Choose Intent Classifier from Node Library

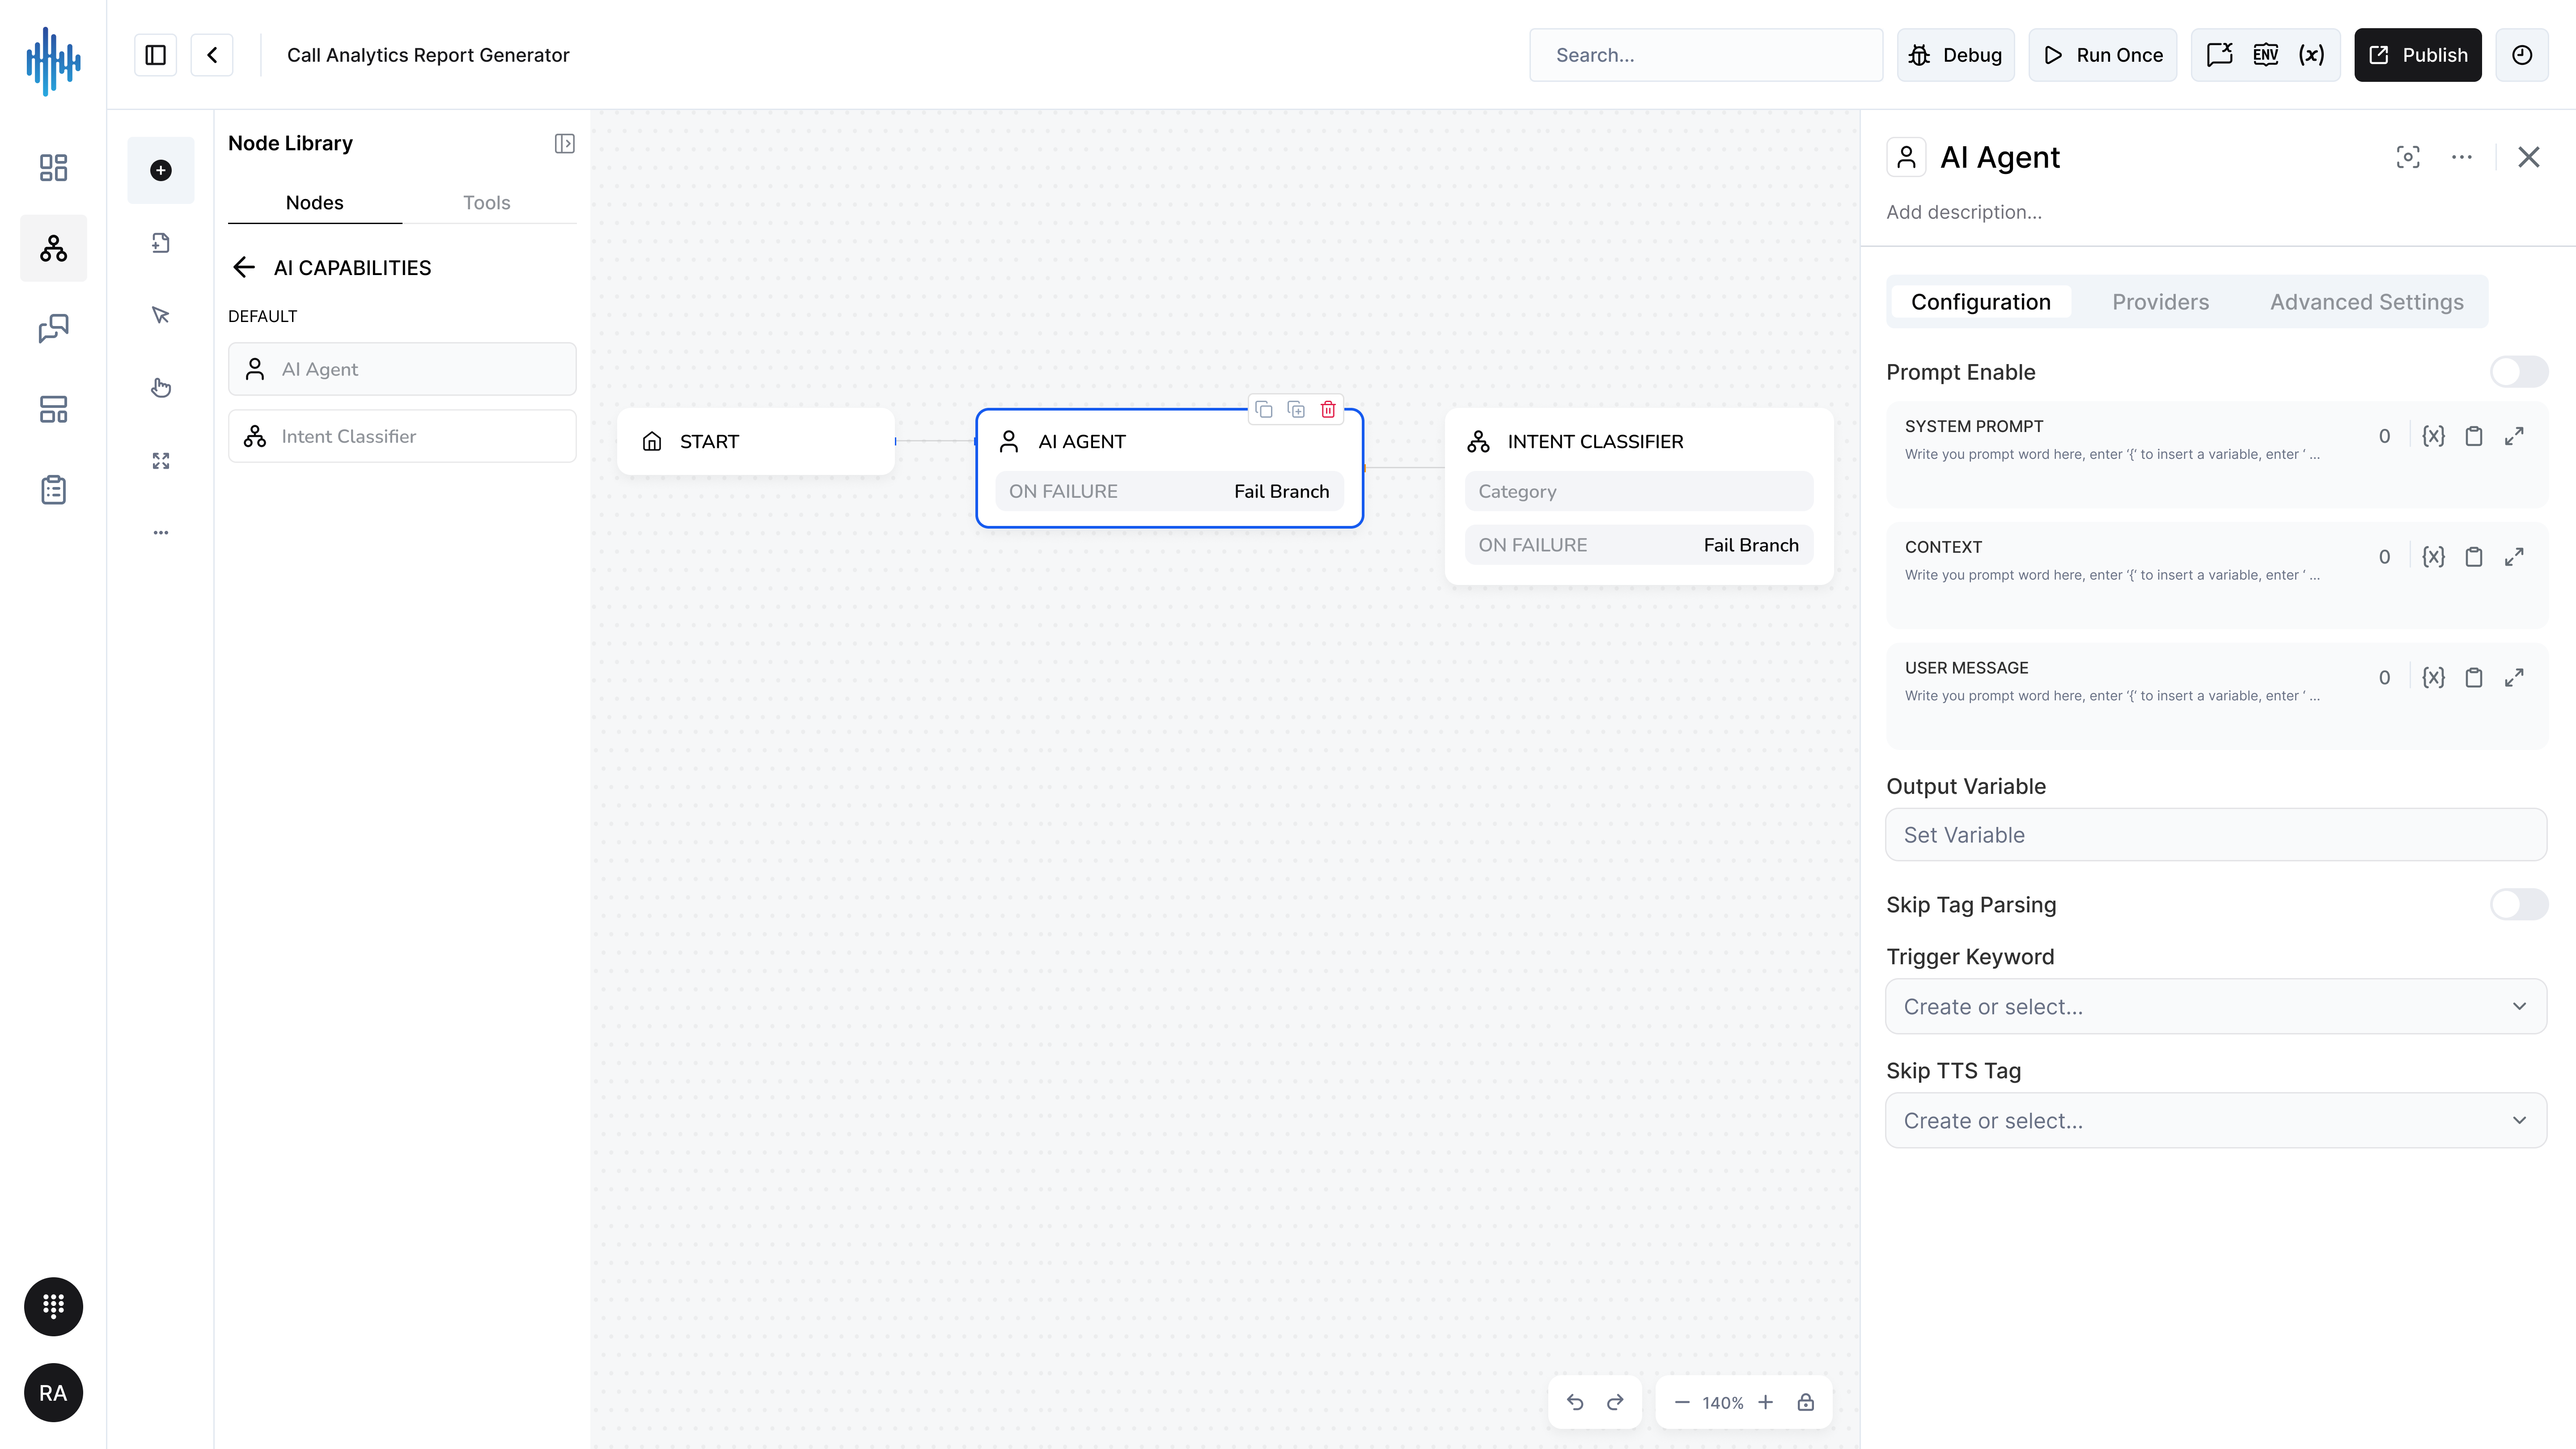[x=402, y=436]
